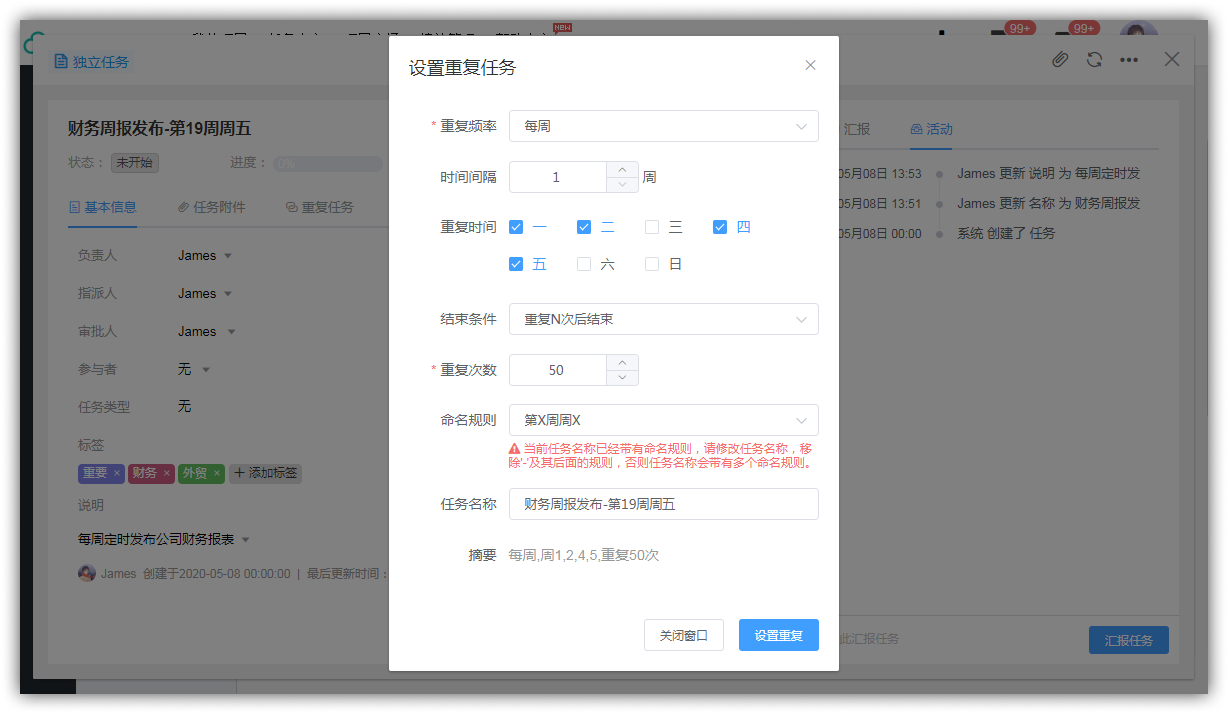This screenshot has height=714, width=1228.
Task: Open the 命名规则 dropdown showing 第X周周X
Action: point(664,420)
